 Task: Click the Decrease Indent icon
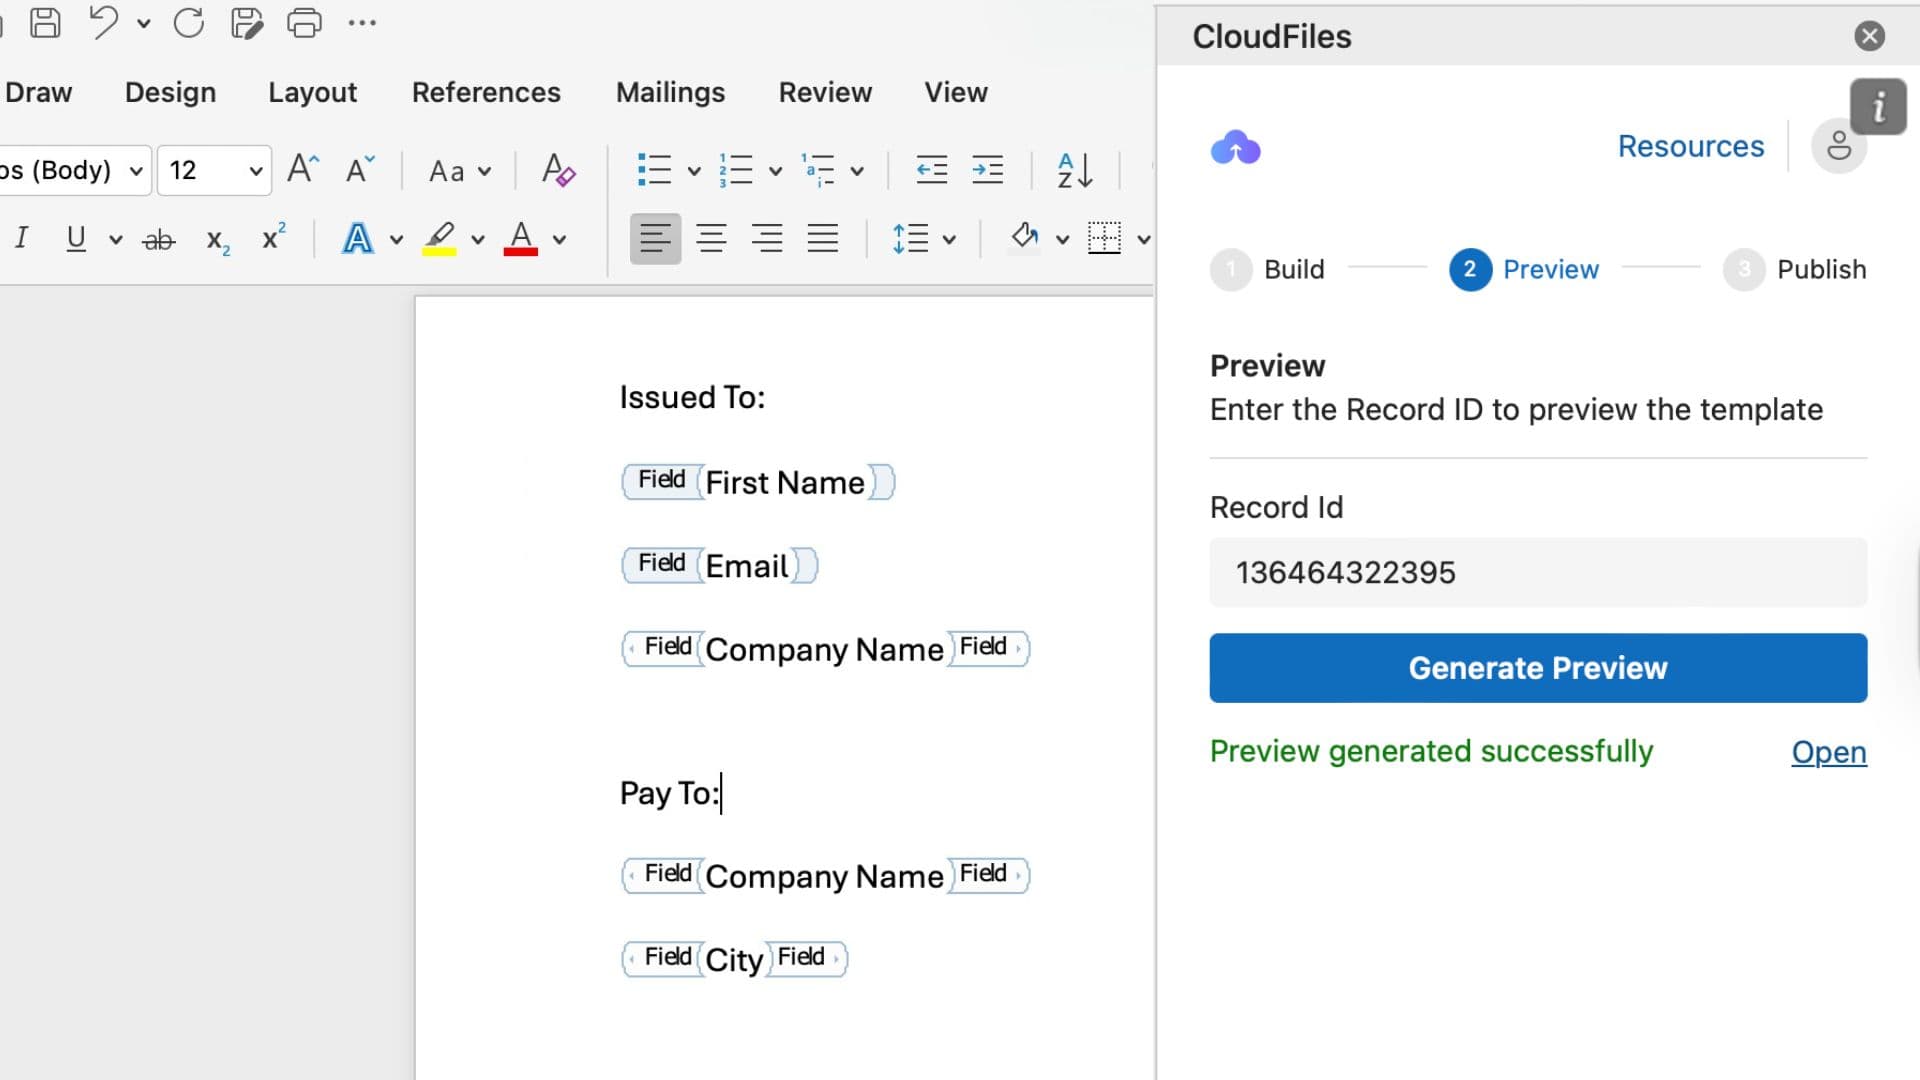[x=931, y=170]
